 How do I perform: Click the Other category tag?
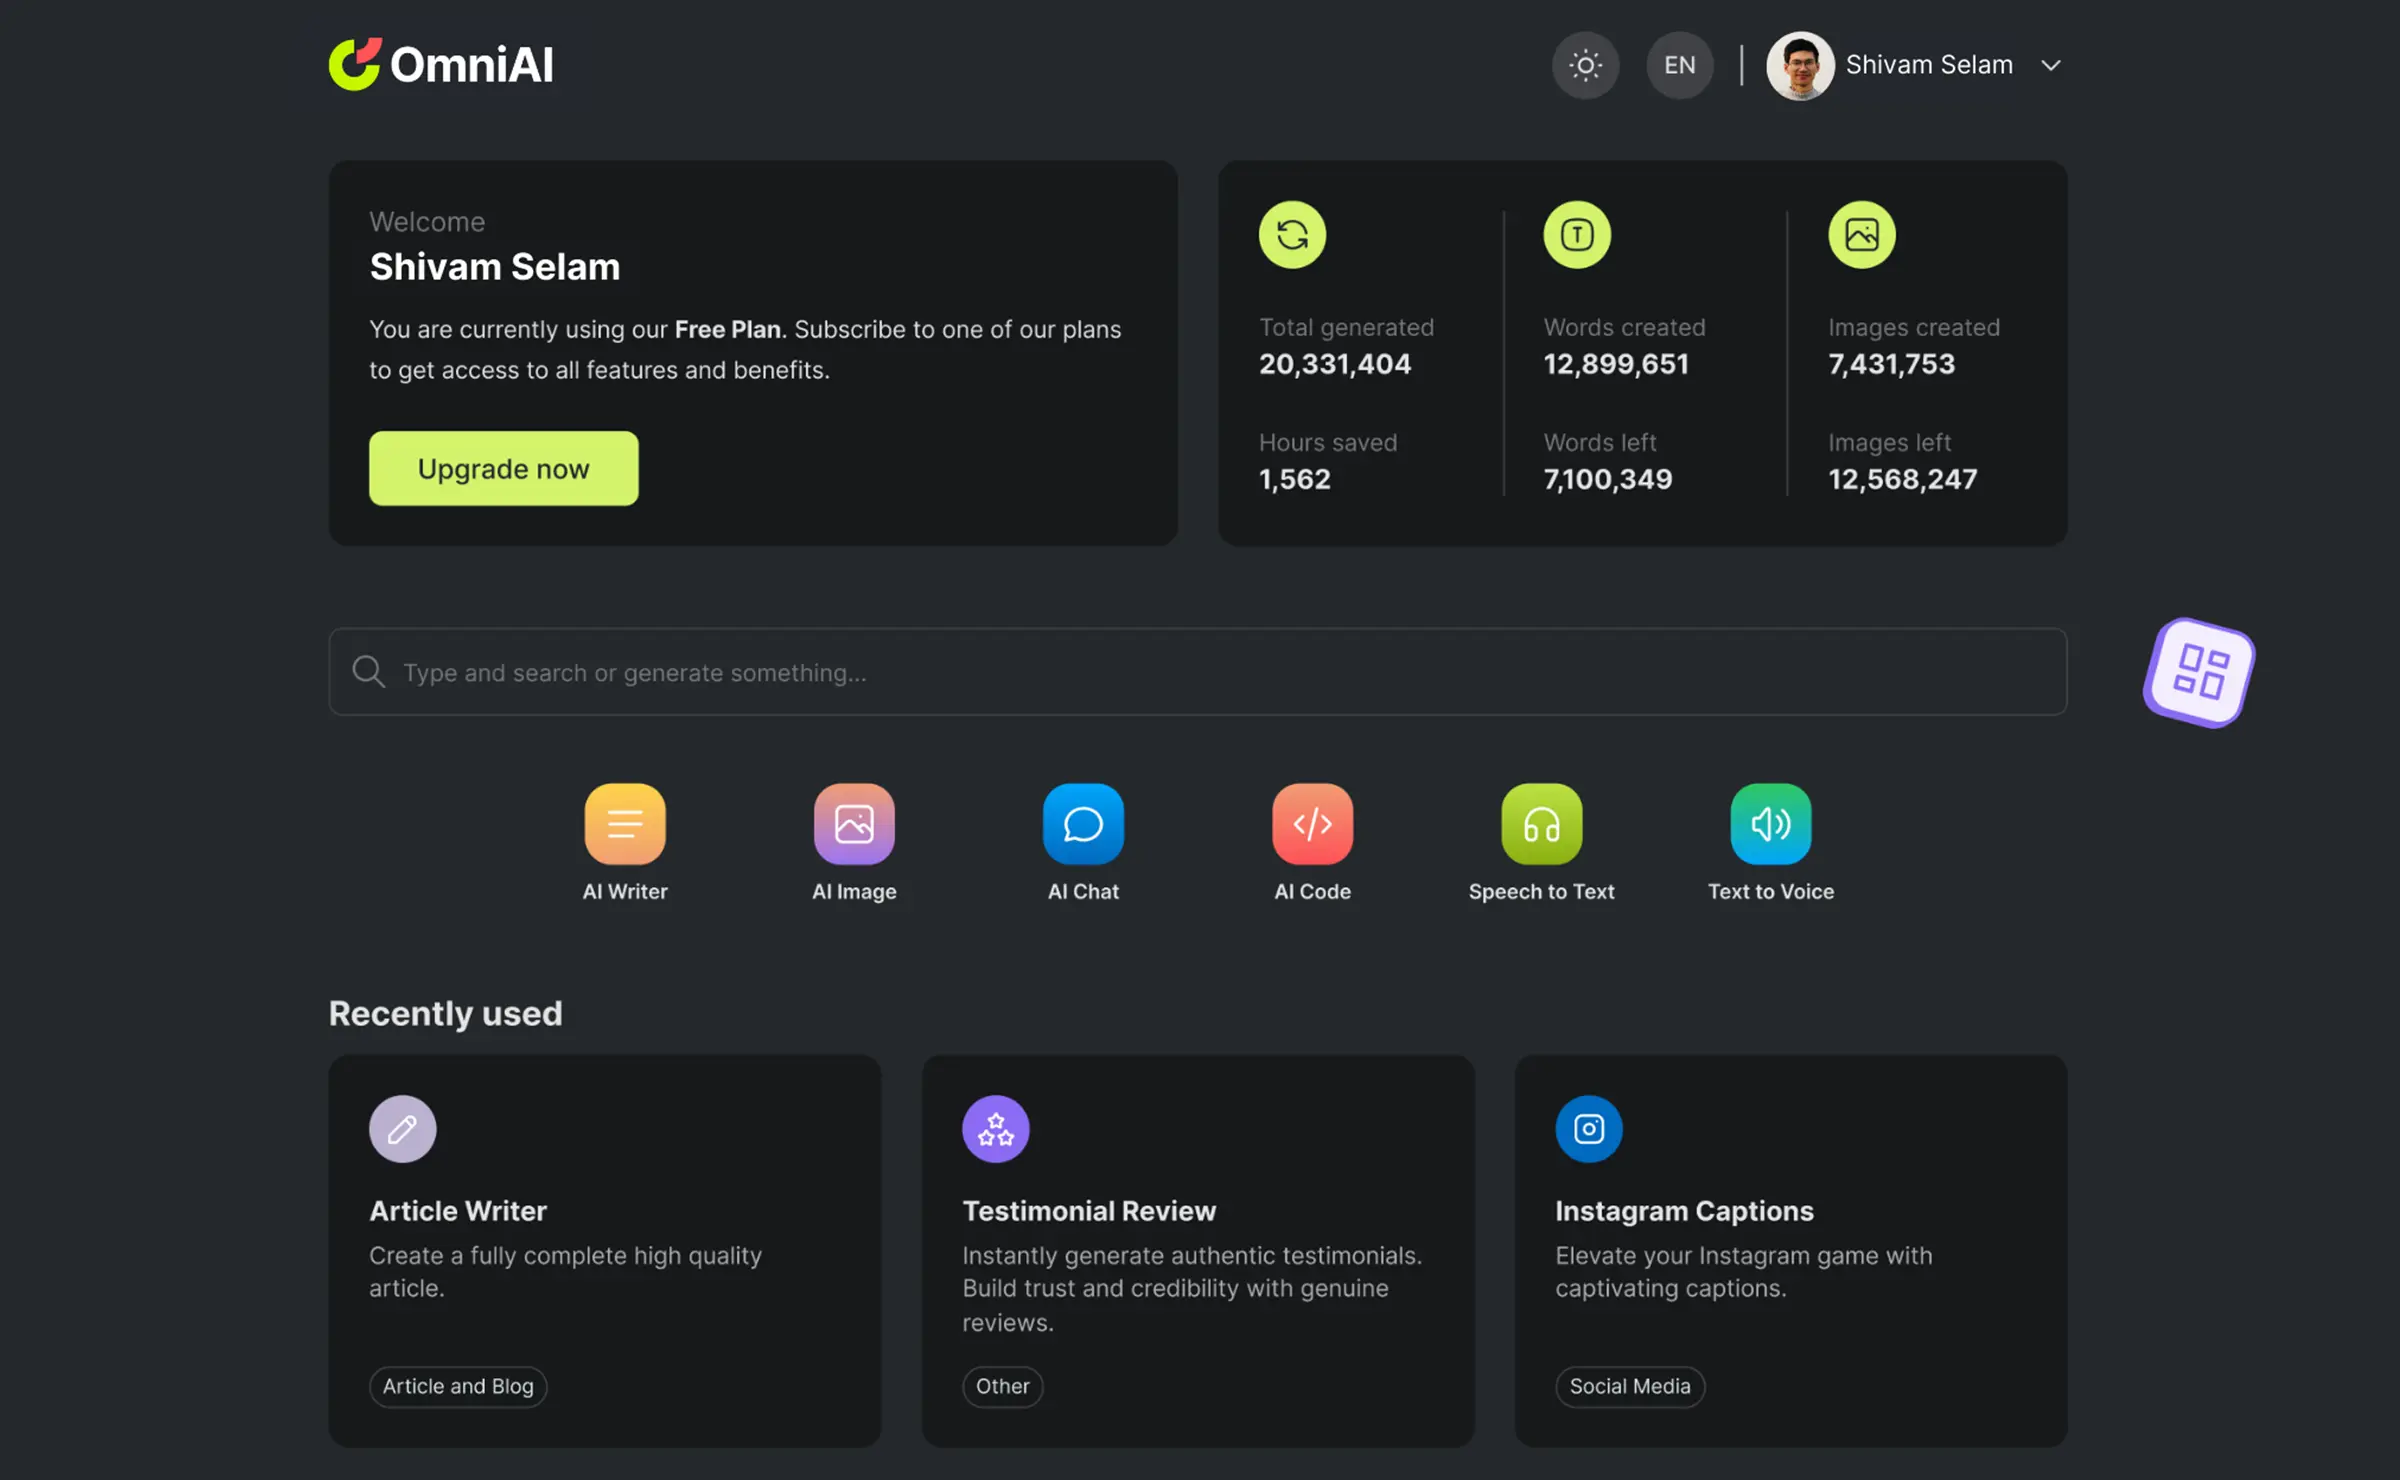click(x=1002, y=1386)
